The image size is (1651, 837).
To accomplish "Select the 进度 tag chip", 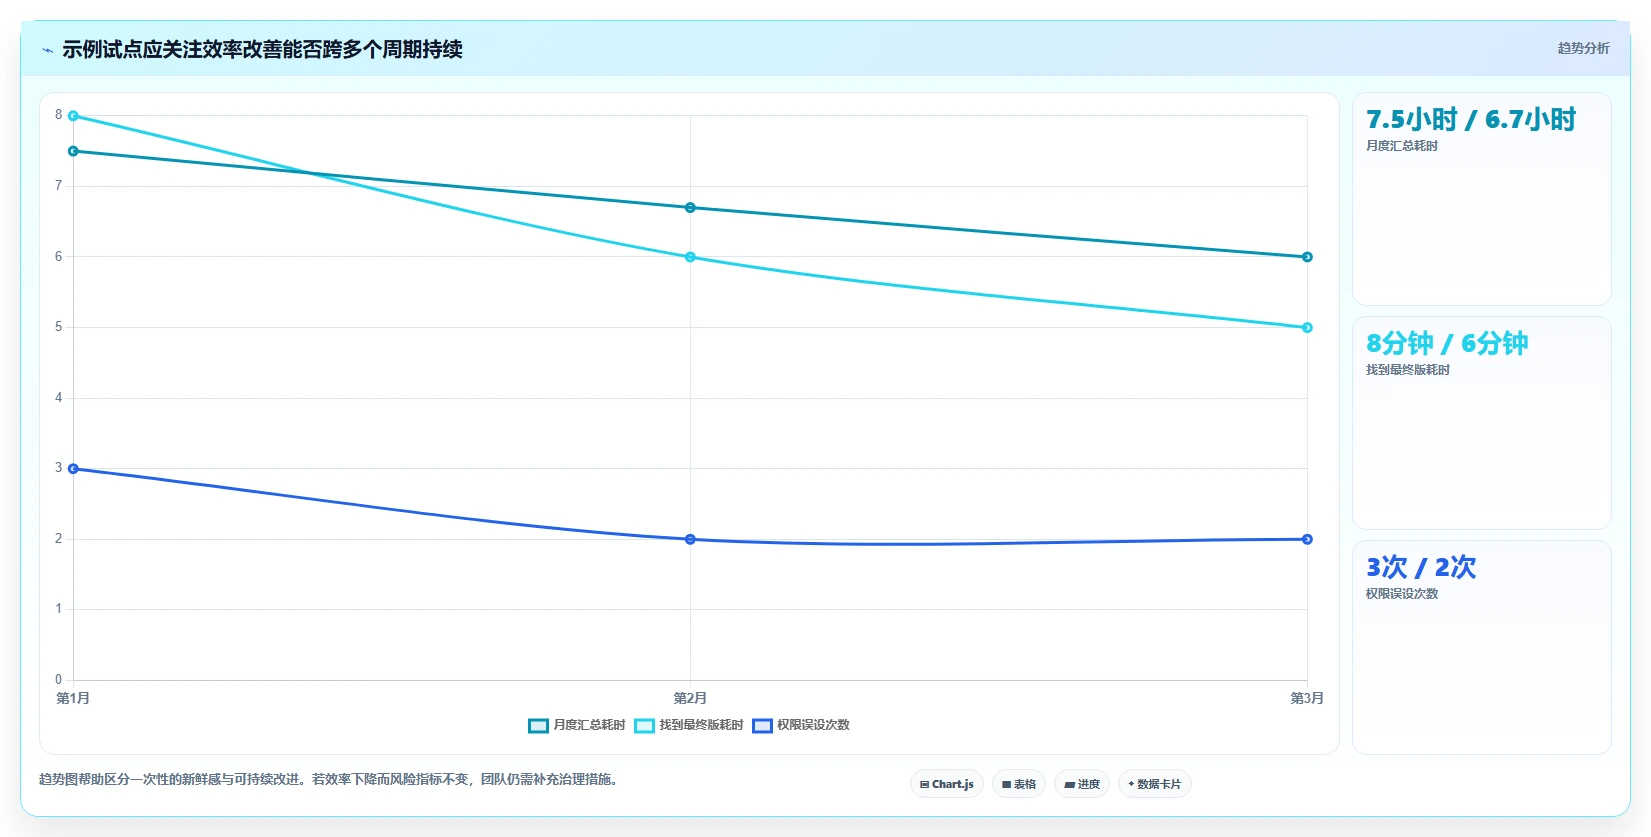I will pos(1082,784).
